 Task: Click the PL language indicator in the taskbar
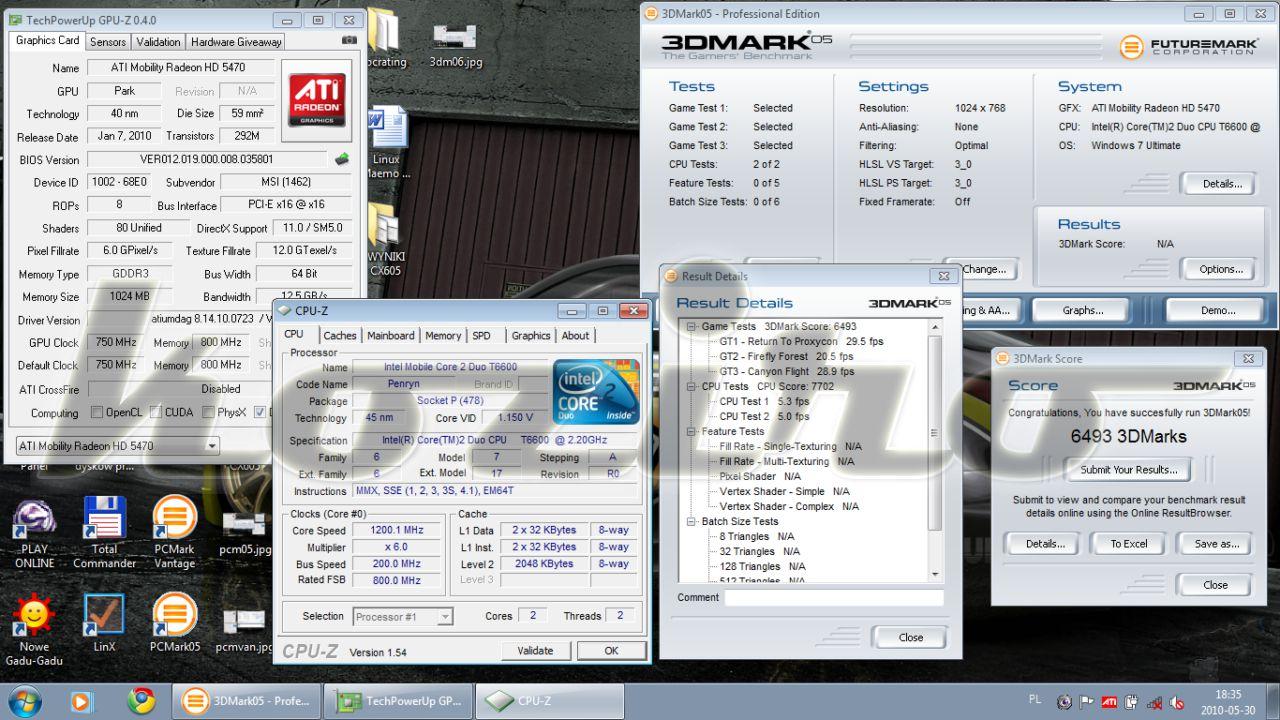pos(1035,698)
